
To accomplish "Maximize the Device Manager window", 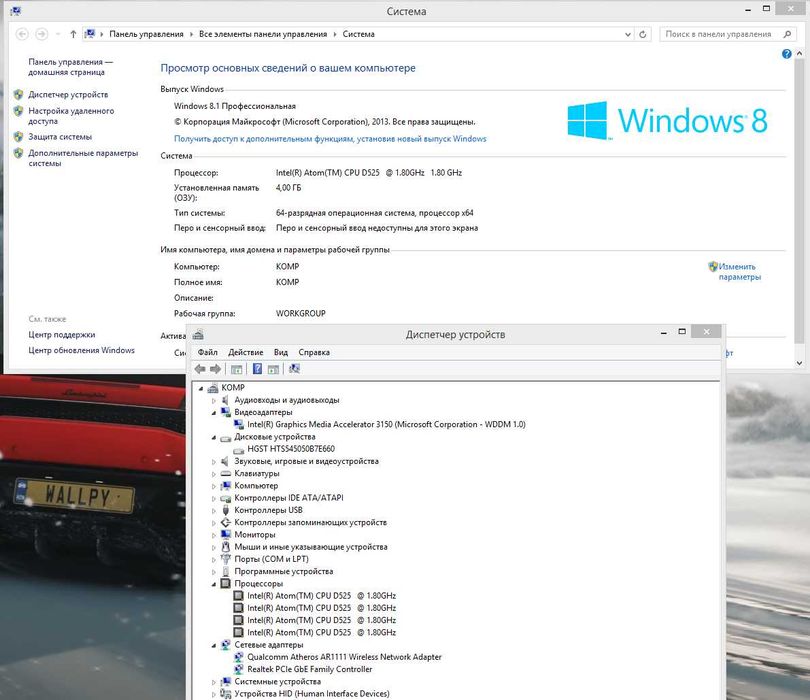I will coord(682,332).
